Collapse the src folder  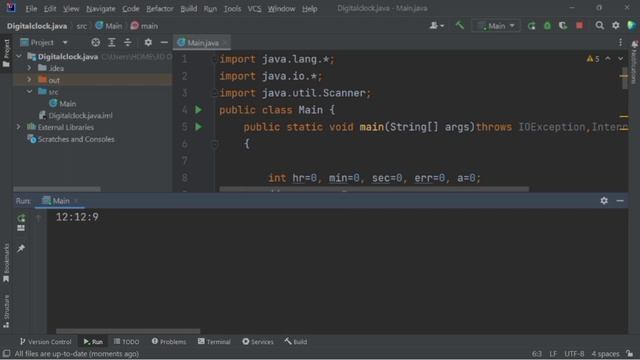29,92
